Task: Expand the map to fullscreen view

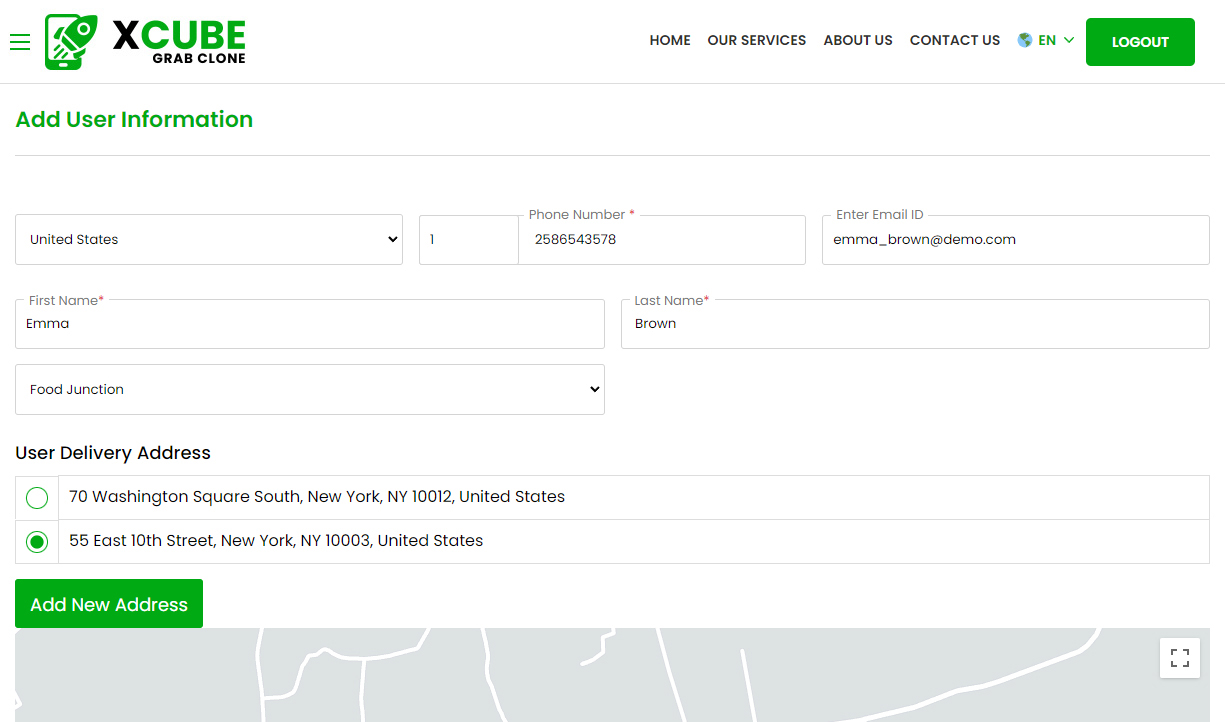Action: (x=1180, y=658)
